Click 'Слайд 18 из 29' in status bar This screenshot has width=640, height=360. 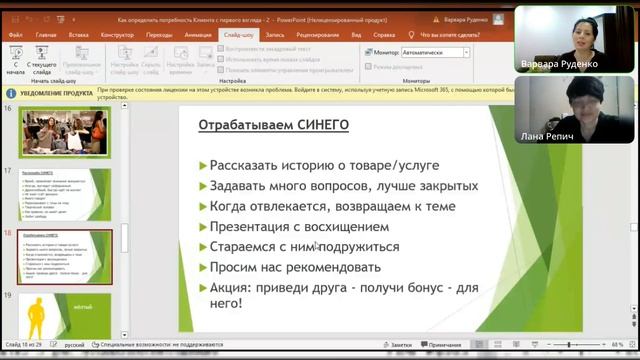[x=23, y=345]
